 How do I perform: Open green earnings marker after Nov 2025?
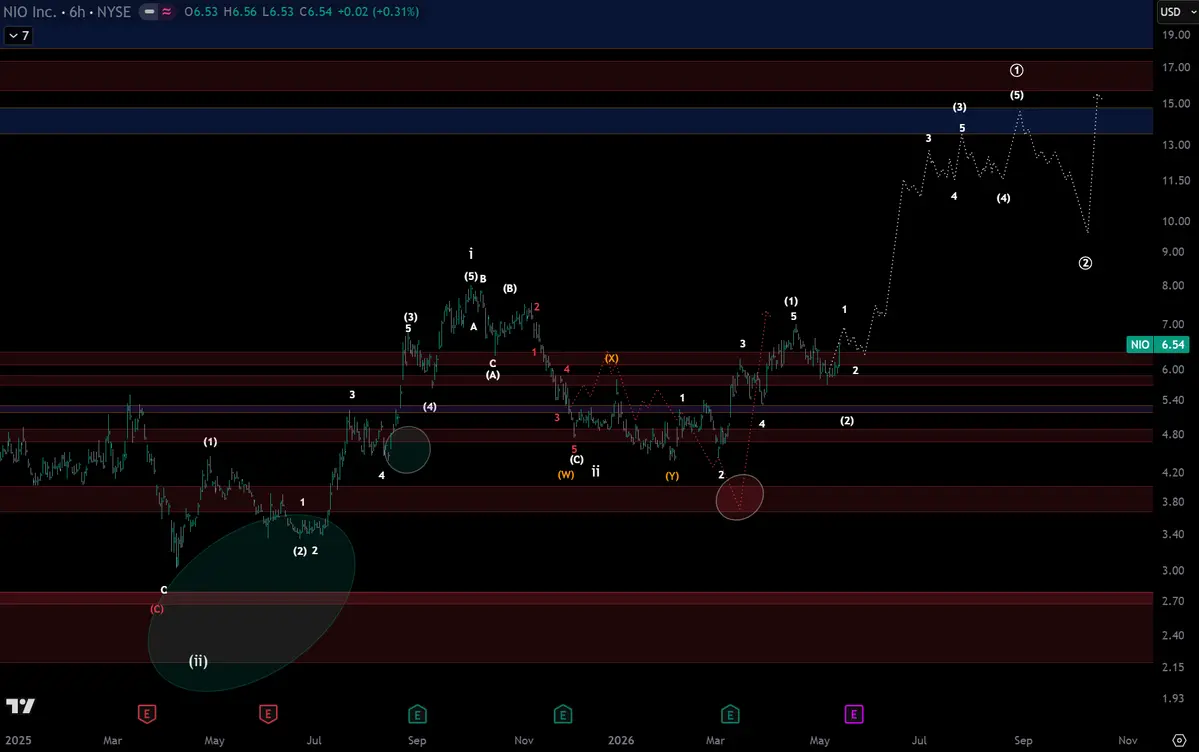coord(563,715)
